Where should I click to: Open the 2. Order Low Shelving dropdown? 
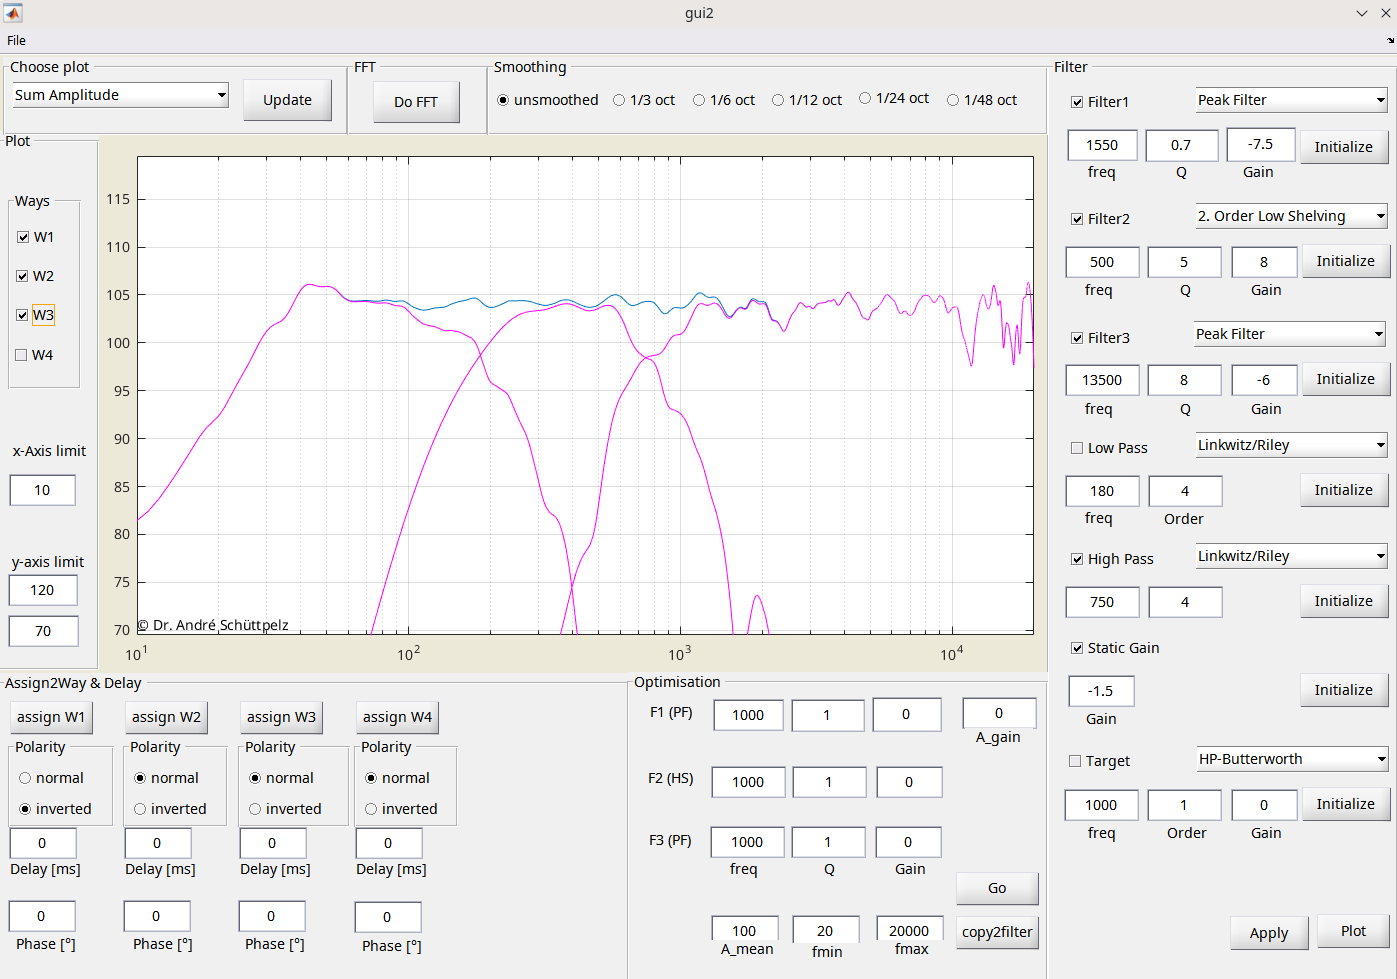click(1291, 216)
